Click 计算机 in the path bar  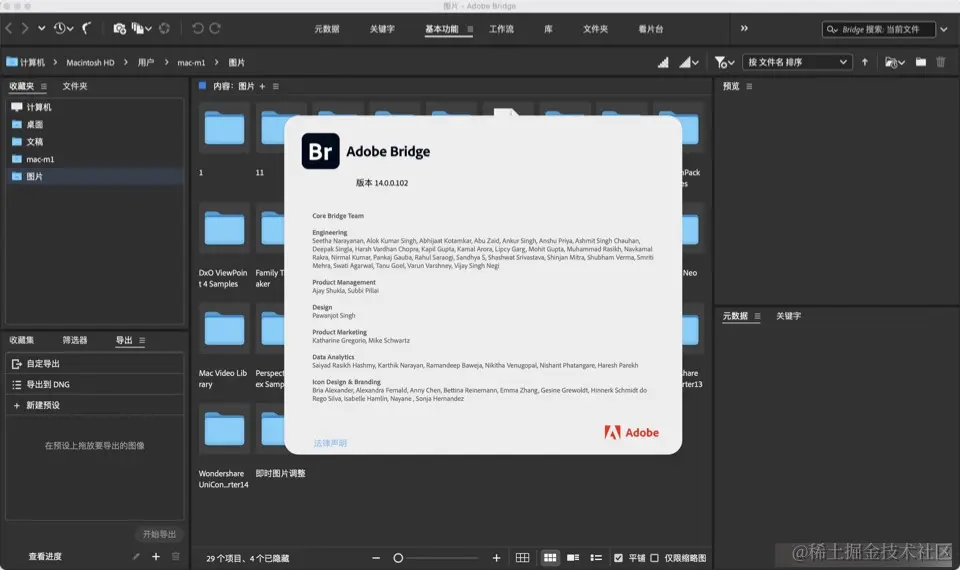tap(26, 62)
